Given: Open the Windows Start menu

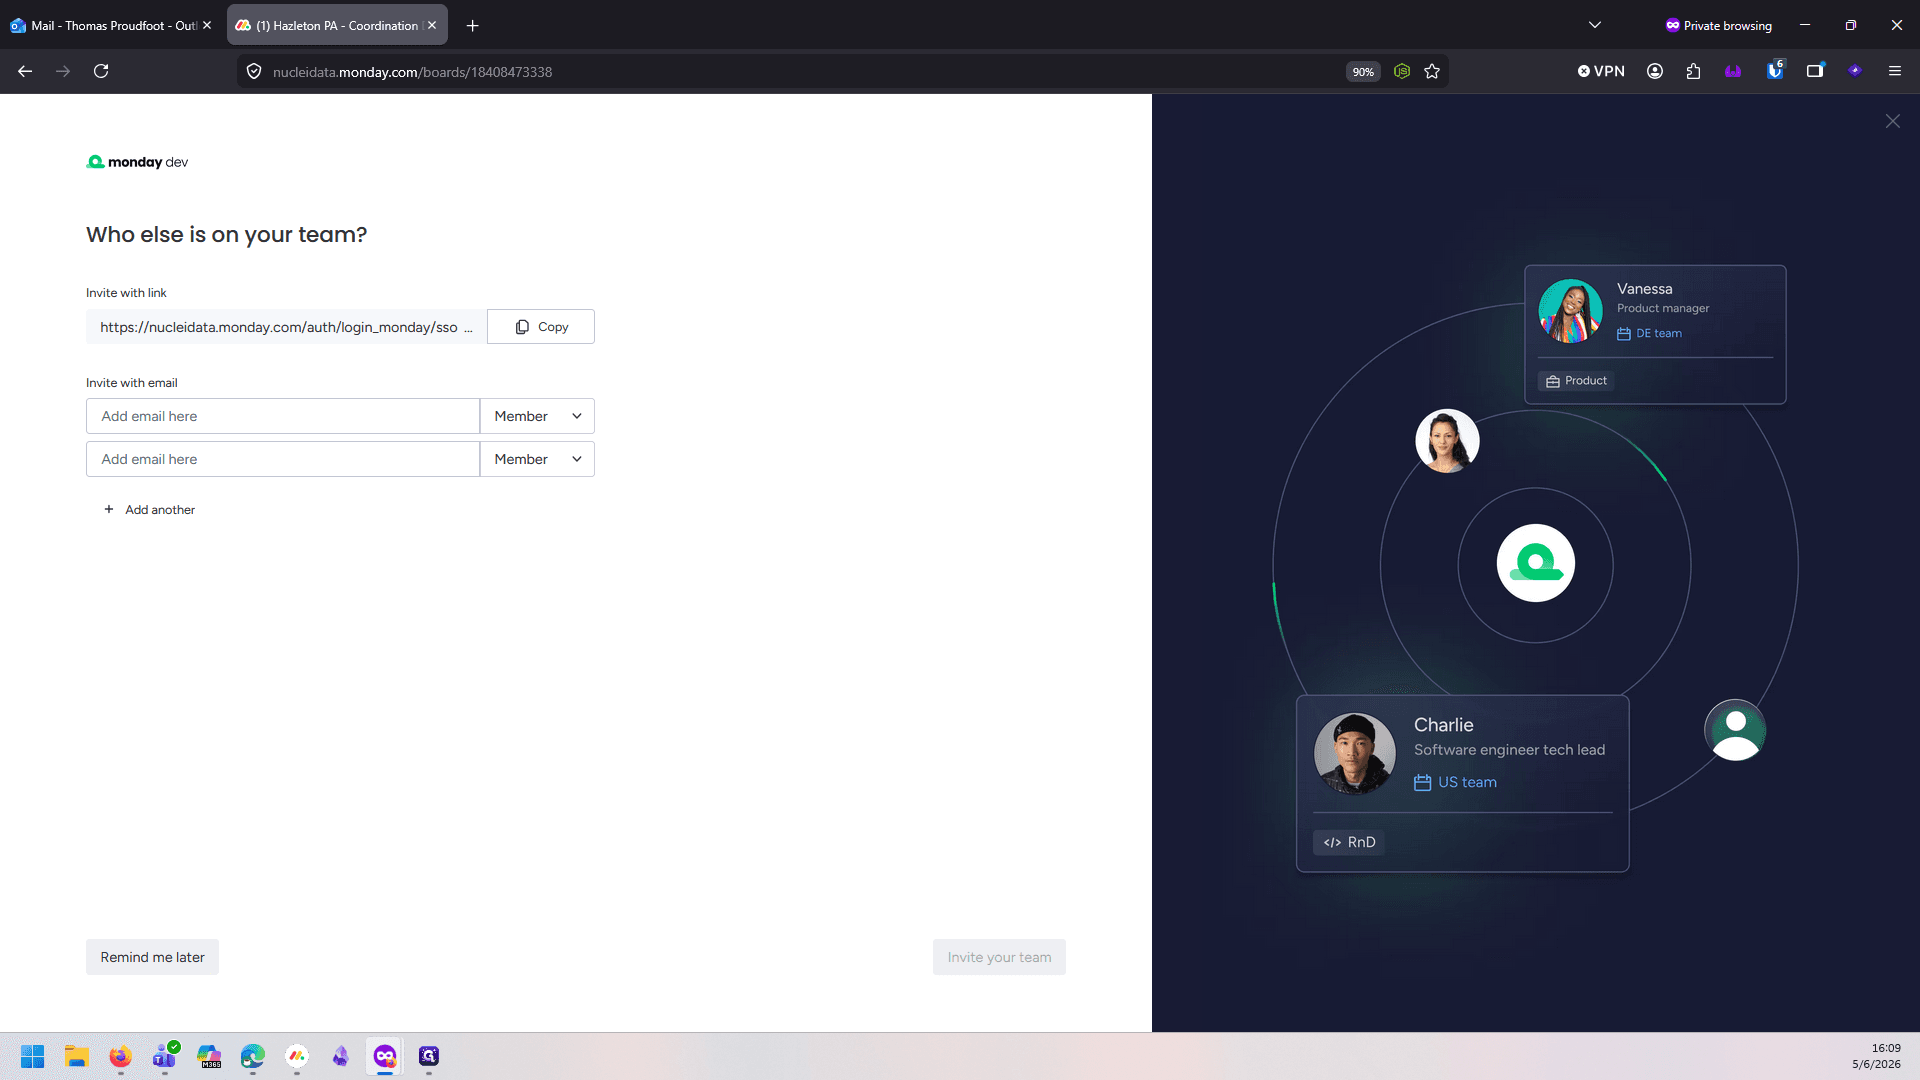Looking at the screenshot, I should click(x=32, y=1056).
